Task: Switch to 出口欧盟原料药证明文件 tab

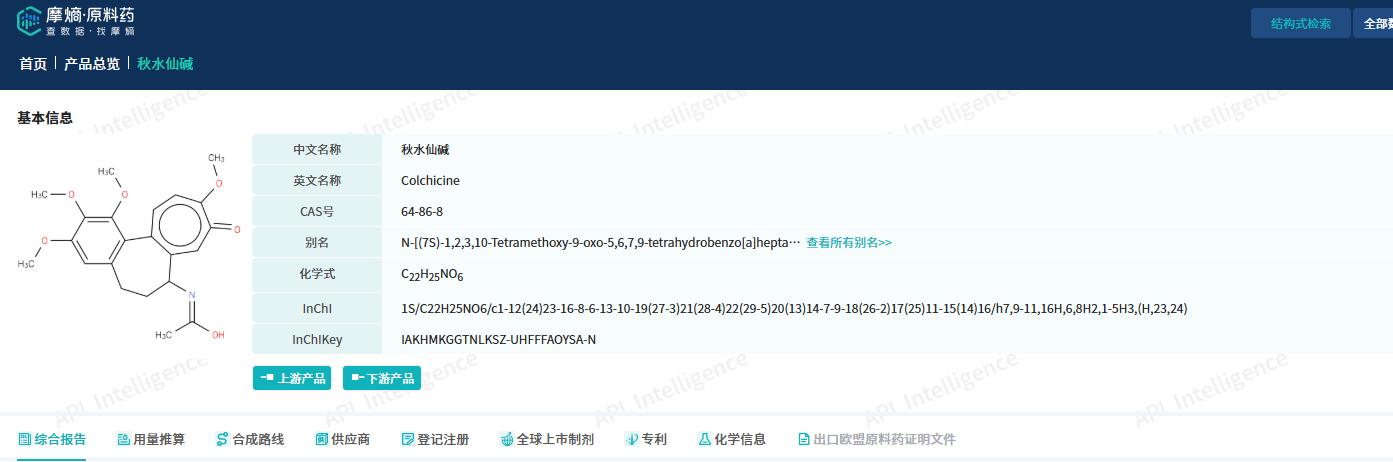Action: [877, 440]
